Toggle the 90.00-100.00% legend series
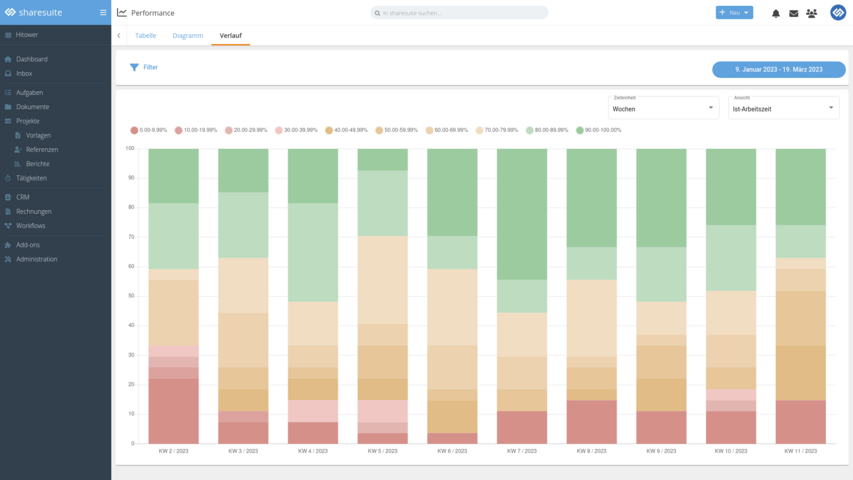 pos(598,130)
